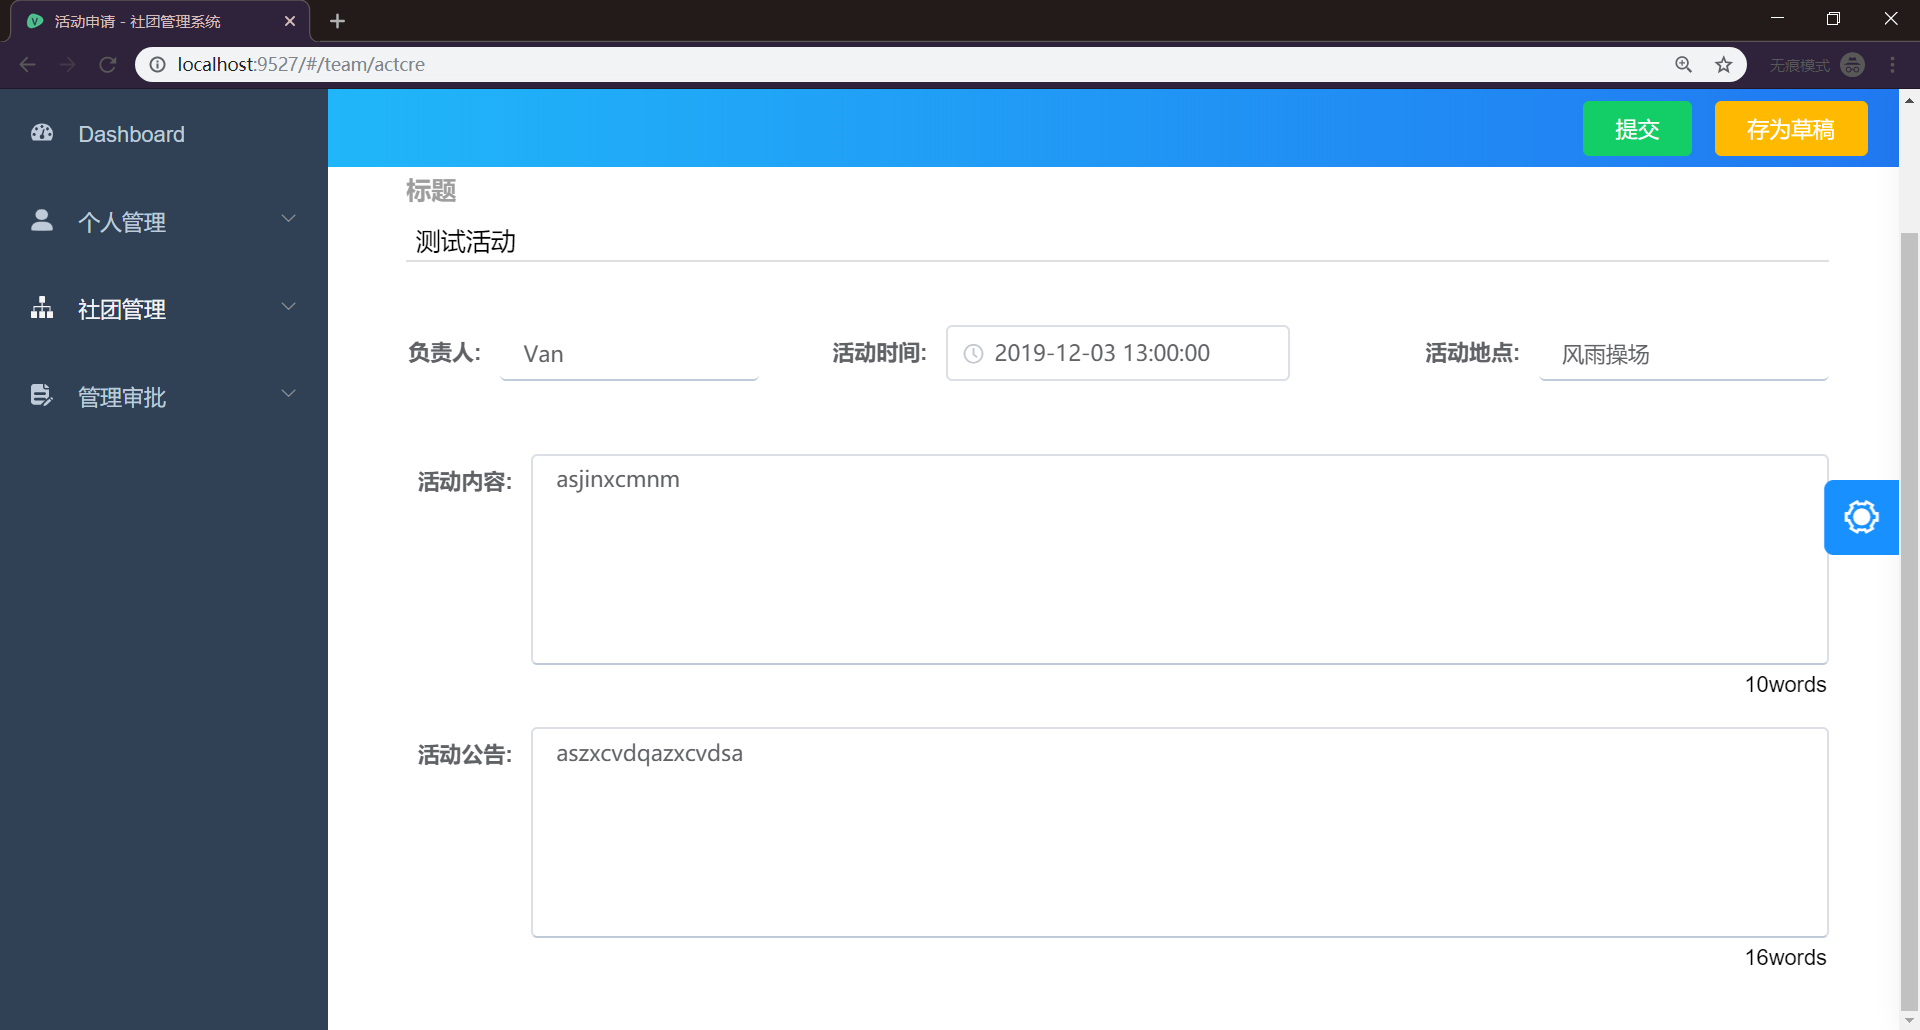Click the 负责人 field with Van
The image size is (1920, 1030).
629,354
